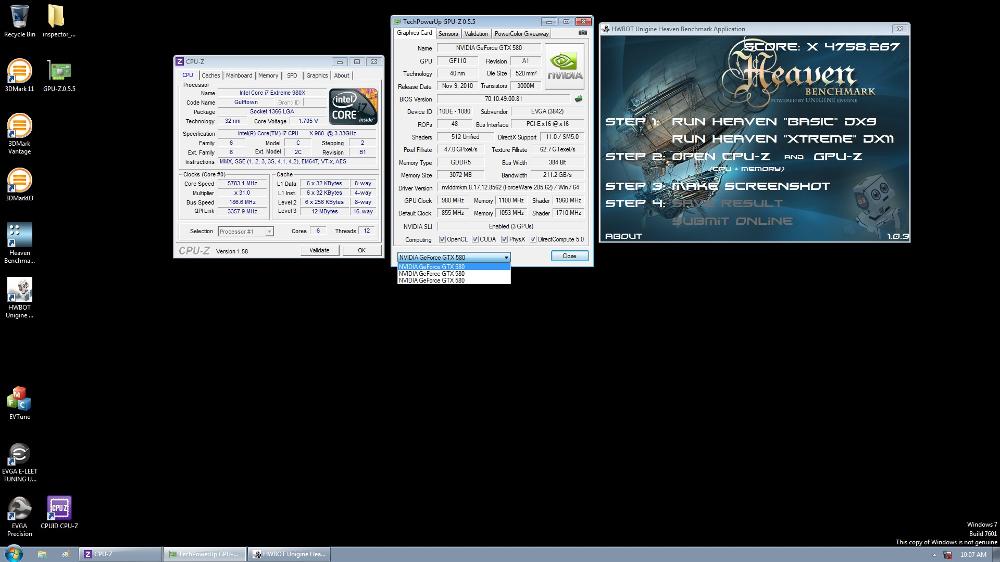Click the BIOS Version field in GPU-Z
This screenshot has width=1000, height=562.
(x=504, y=99)
